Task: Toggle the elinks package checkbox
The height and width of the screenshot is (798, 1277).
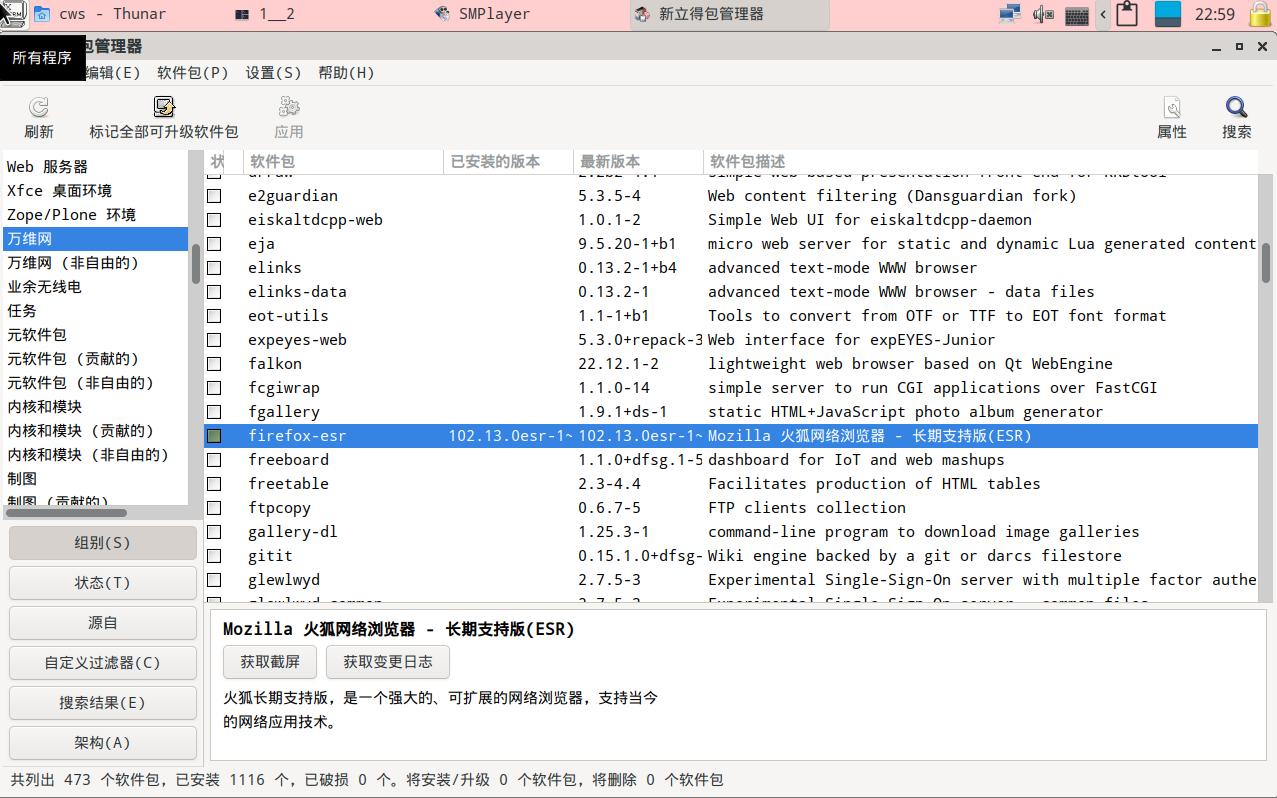Action: click(x=214, y=268)
